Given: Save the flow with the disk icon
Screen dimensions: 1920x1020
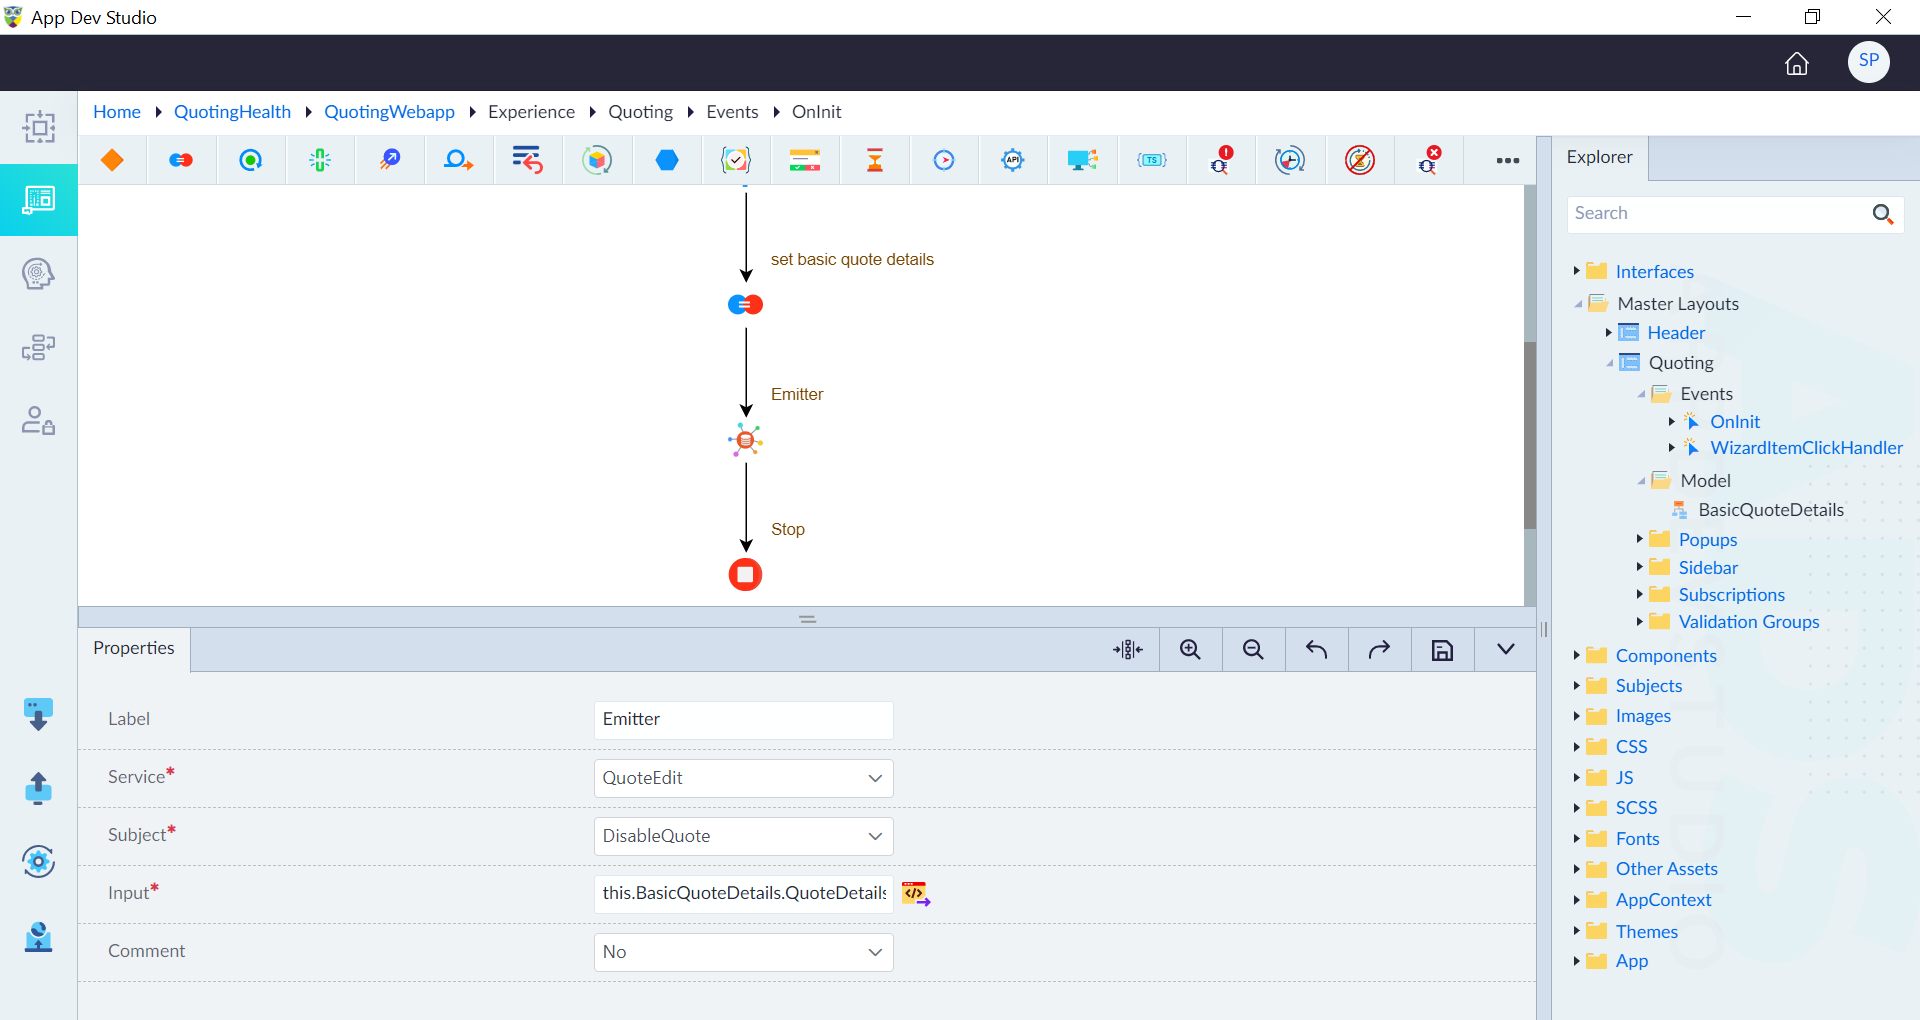Looking at the screenshot, I should 1442,650.
